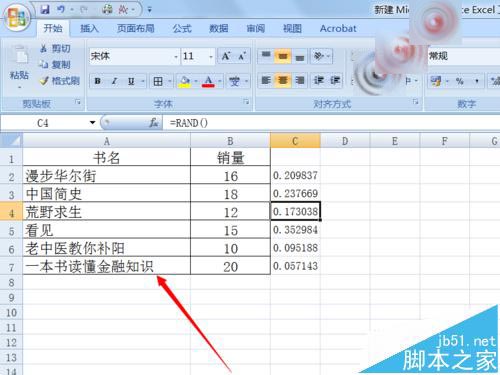Image resolution: width=500 pixels, height=375 pixels.
Task: Click the Office button logo
Action: 17,17
